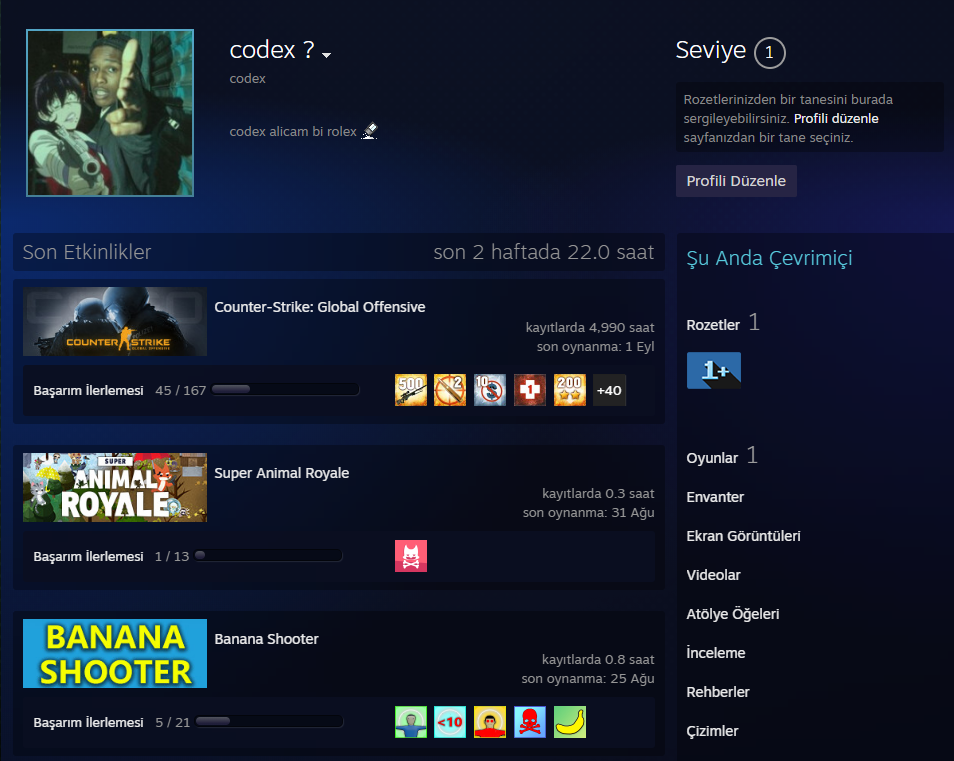Click the Seviye level heading

tap(711, 50)
